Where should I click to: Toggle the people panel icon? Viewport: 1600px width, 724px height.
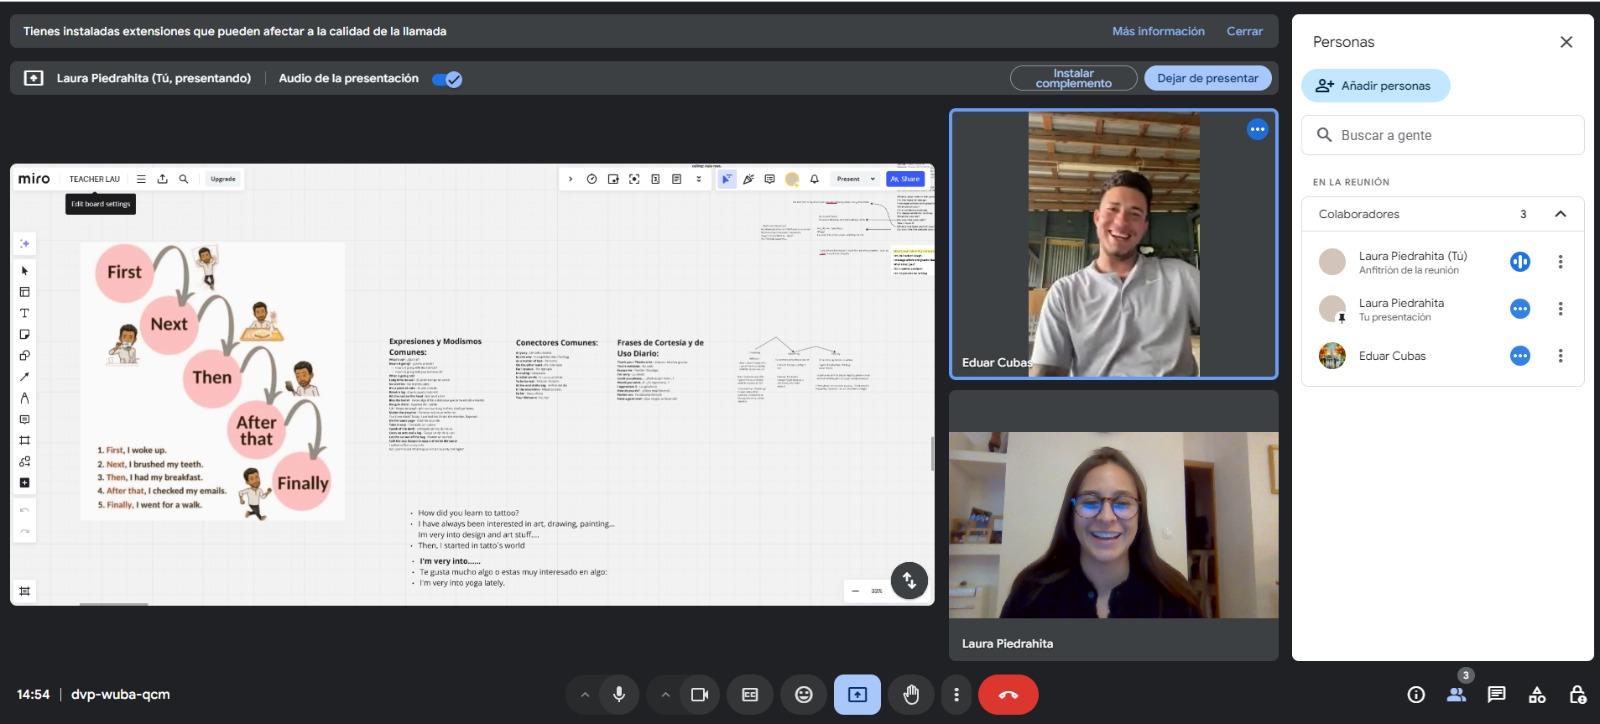pyautogui.click(x=1456, y=694)
